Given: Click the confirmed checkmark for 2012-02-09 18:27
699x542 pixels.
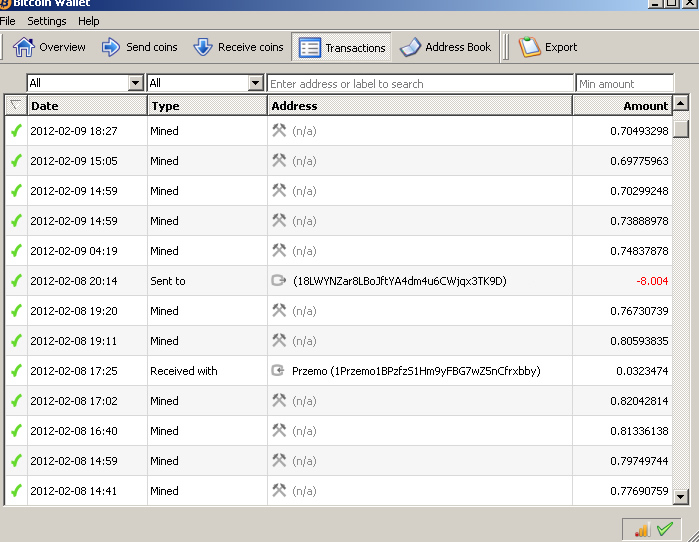Looking at the screenshot, I should click(16, 131).
